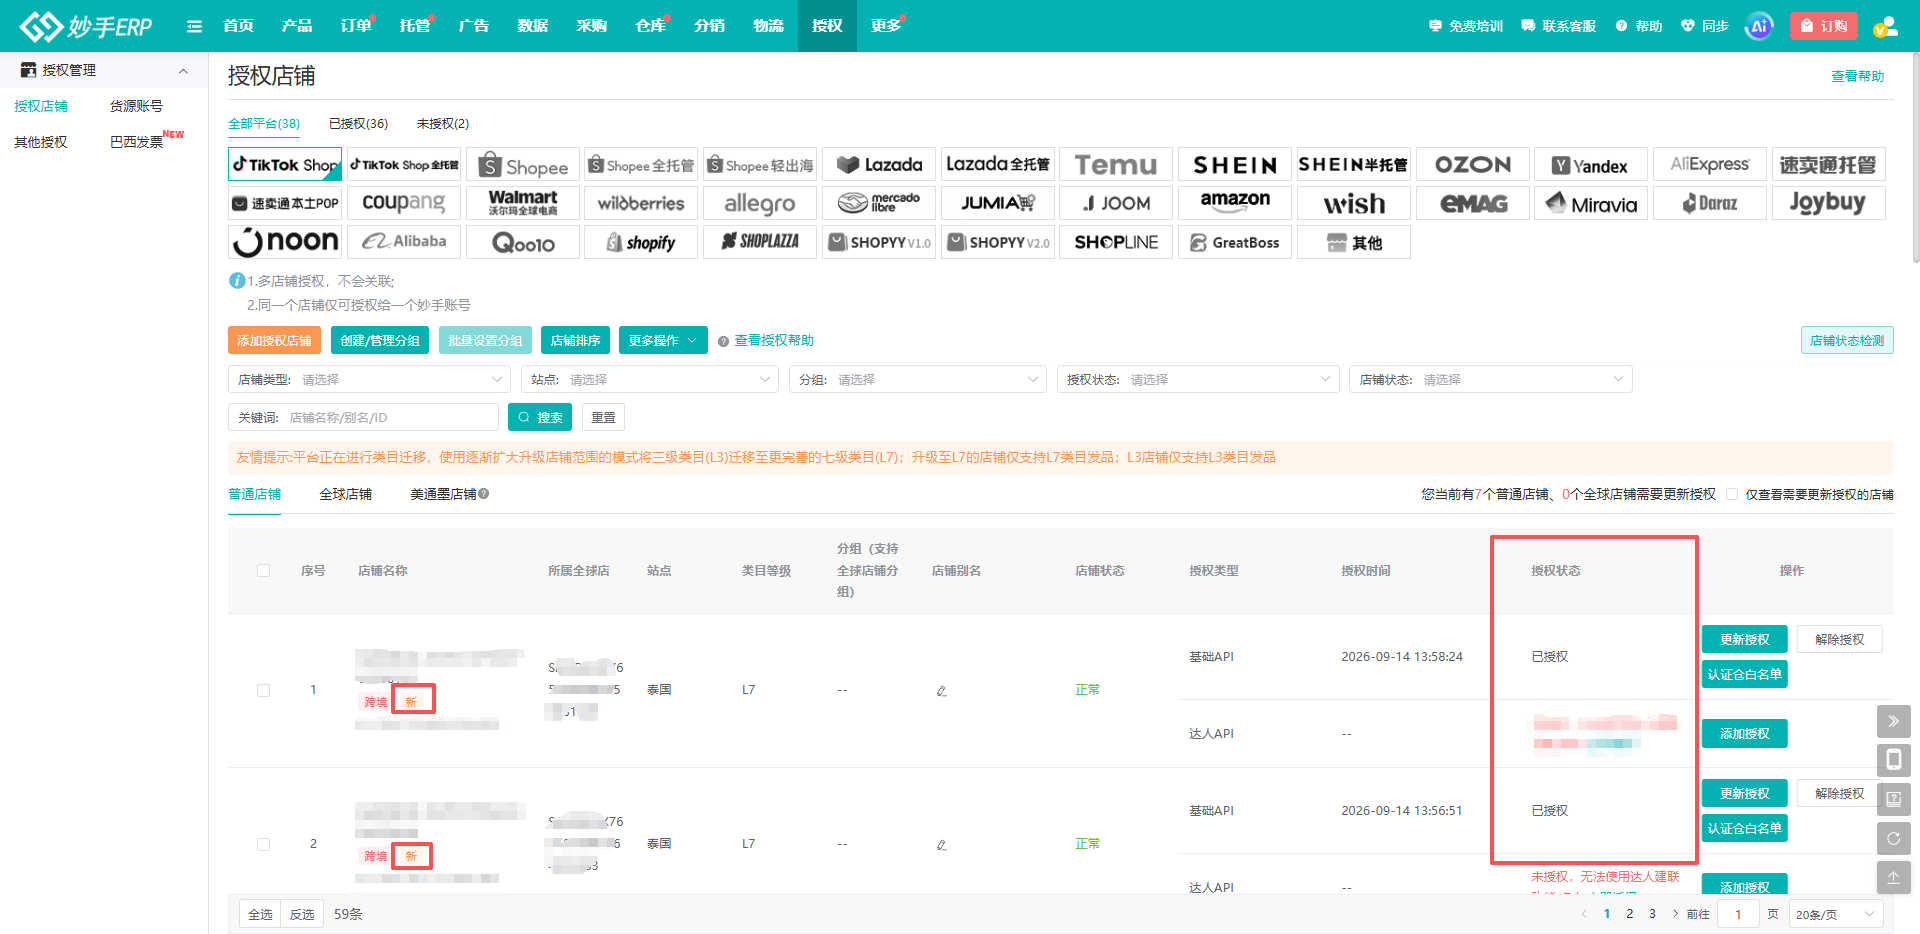Tick the select-all checkbox in table header
Screen dimensions: 1920x934
coord(264,571)
